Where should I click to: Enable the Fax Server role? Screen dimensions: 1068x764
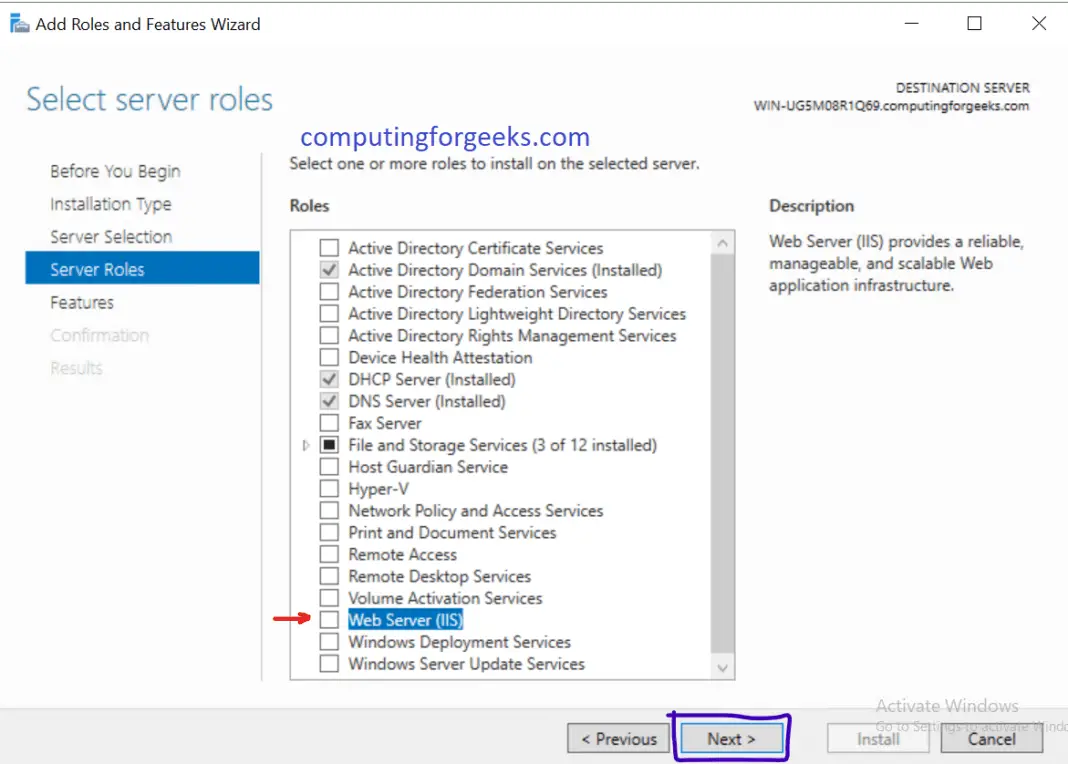[x=329, y=423]
